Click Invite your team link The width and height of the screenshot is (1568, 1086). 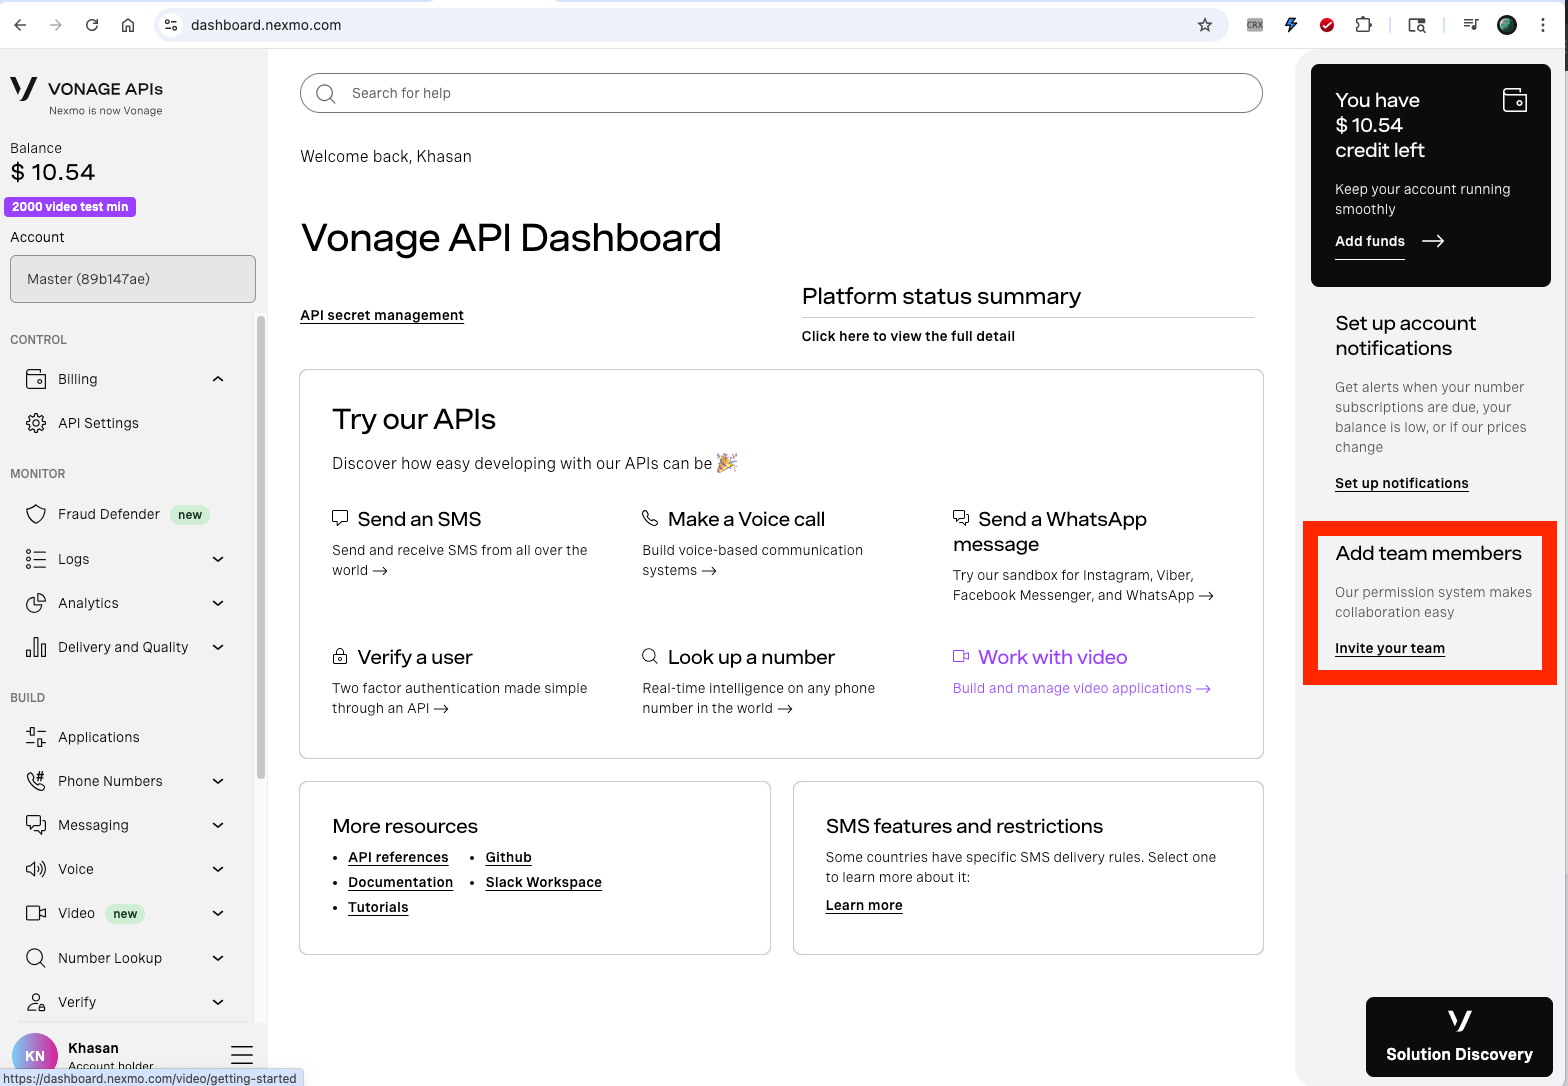[x=1390, y=648]
